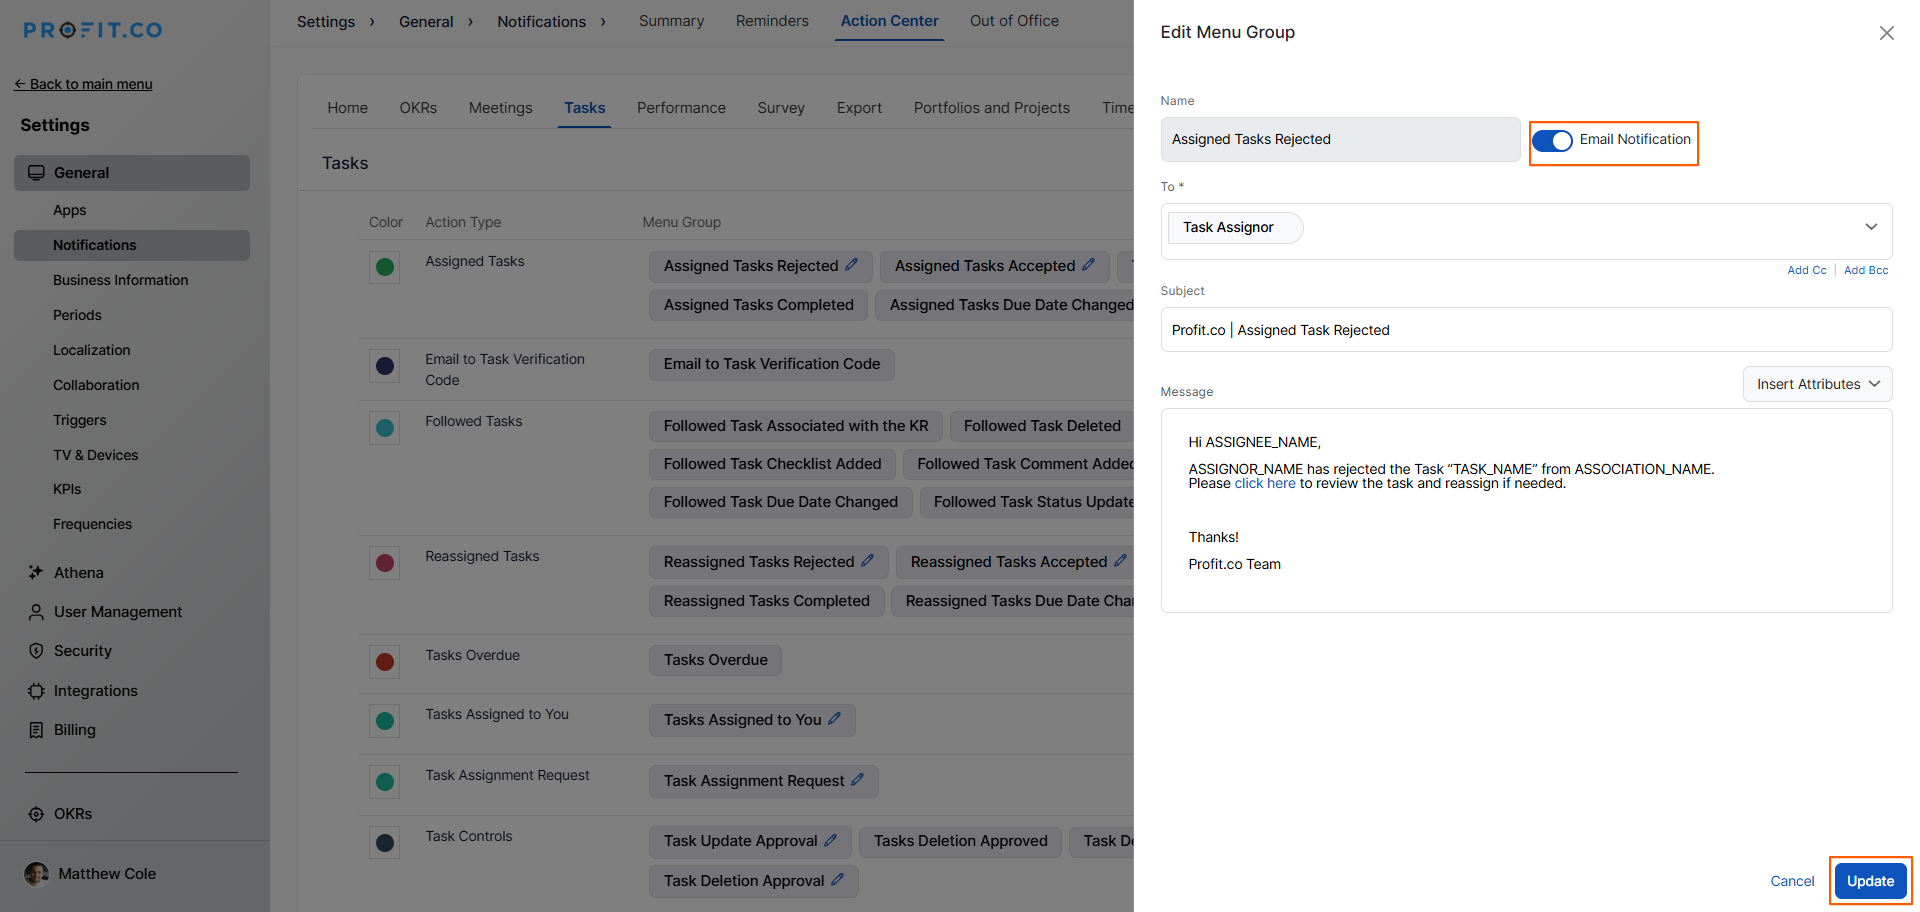Open Athena from the sidebar

78,573
